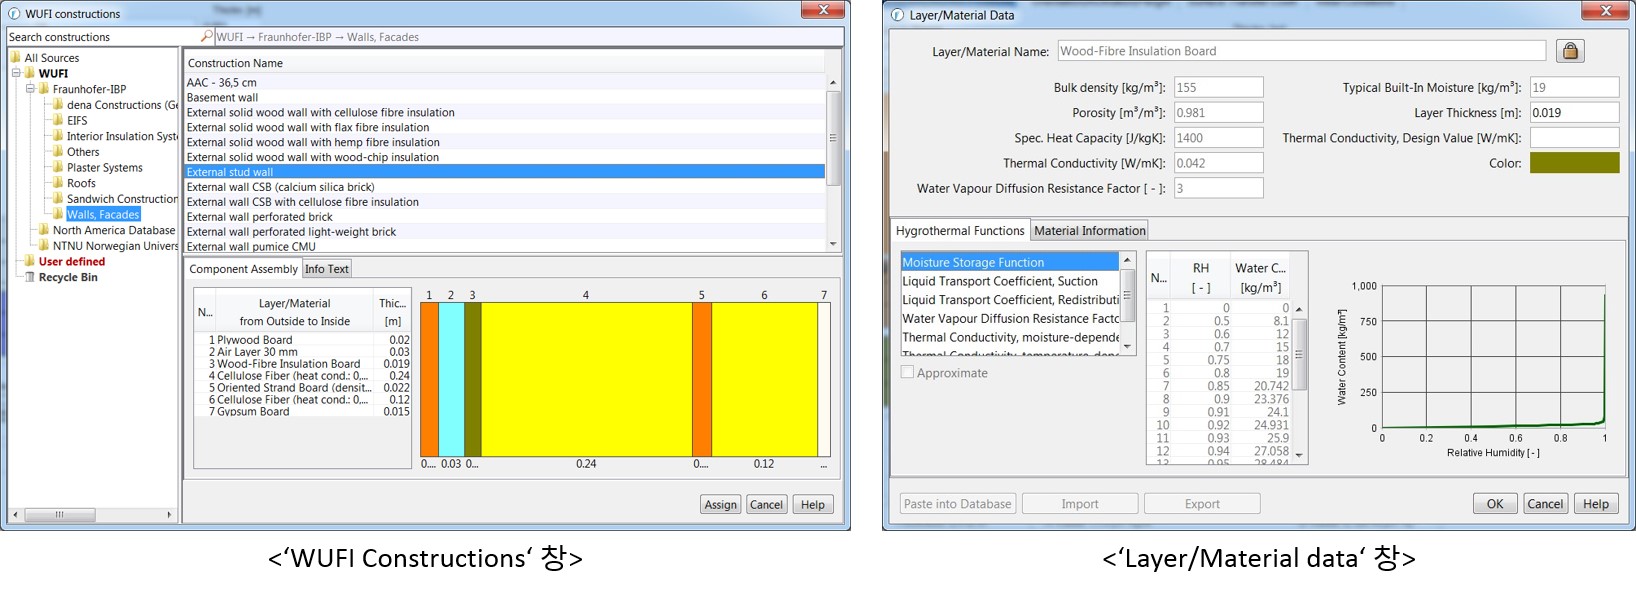
Task: Click the EIFS folder icon
Action: tap(58, 120)
